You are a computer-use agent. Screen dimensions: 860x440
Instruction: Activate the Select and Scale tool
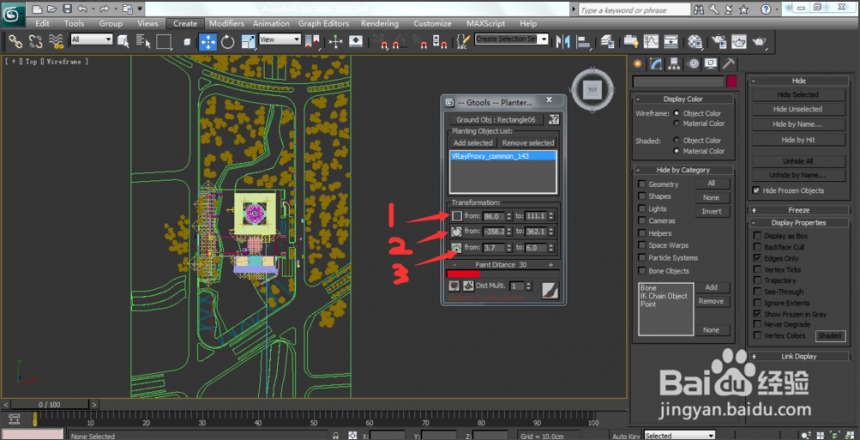[248, 41]
